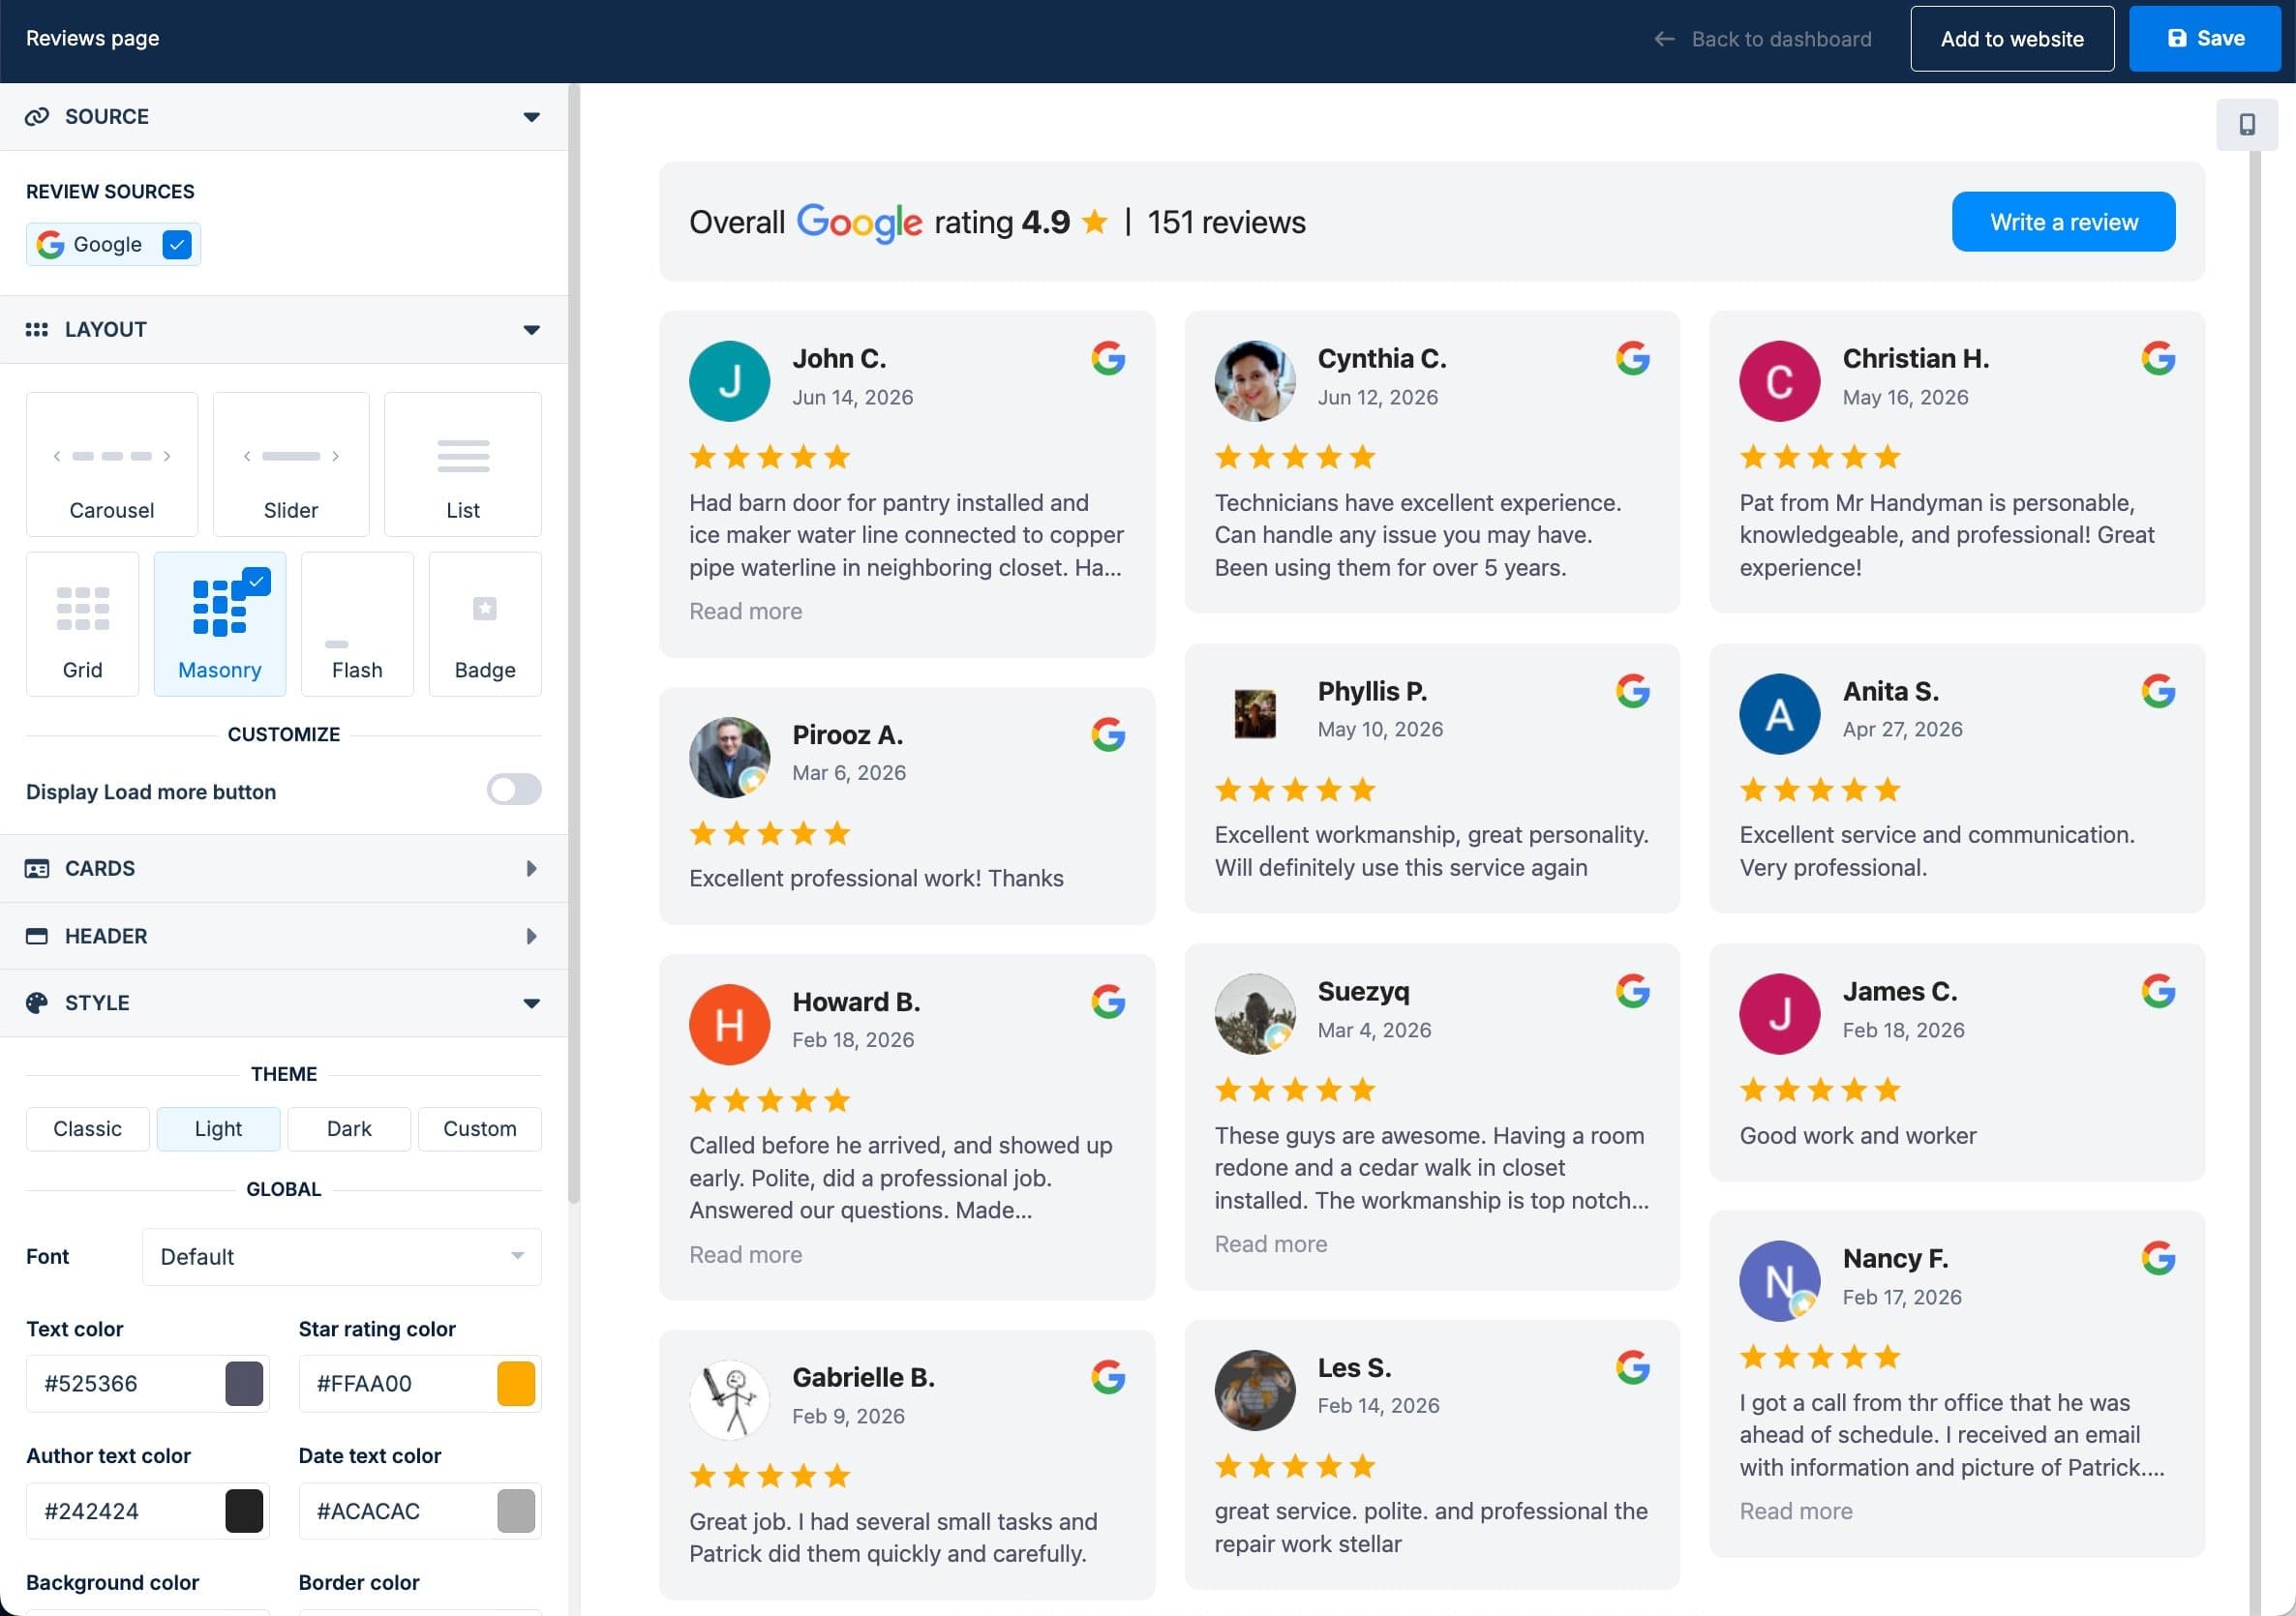Choose the Slider layout icon
The image size is (2296, 1616).
[x=291, y=456]
